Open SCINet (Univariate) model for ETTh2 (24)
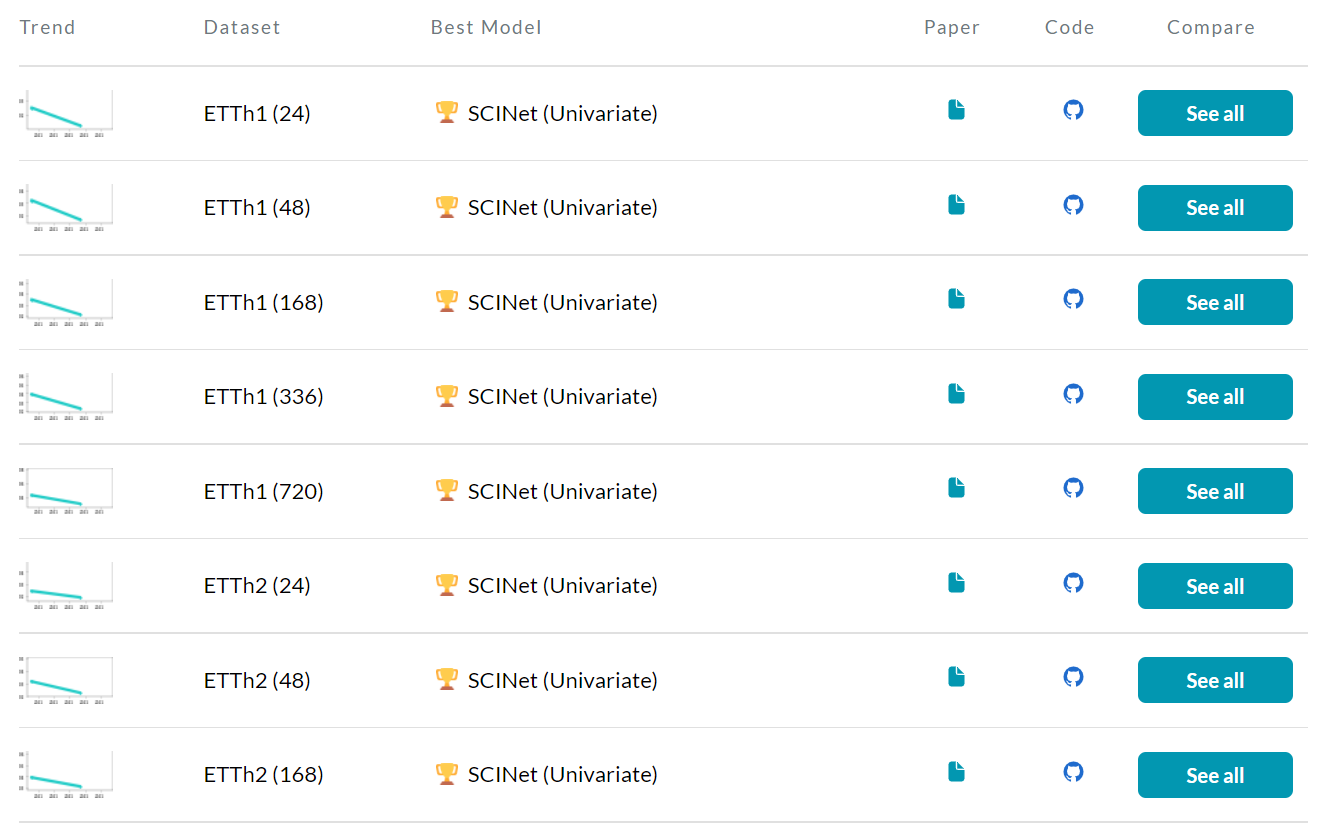Image resolution: width=1318 pixels, height=834 pixels. pyautogui.click(x=563, y=586)
